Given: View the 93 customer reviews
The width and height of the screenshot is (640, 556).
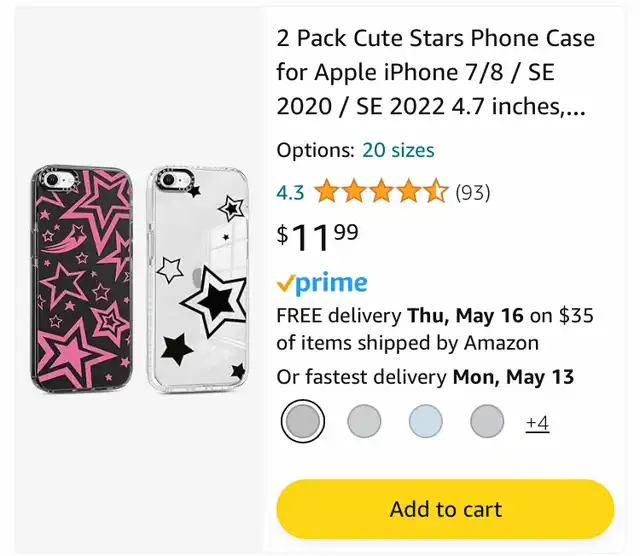Looking at the screenshot, I should (x=473, y=192).
